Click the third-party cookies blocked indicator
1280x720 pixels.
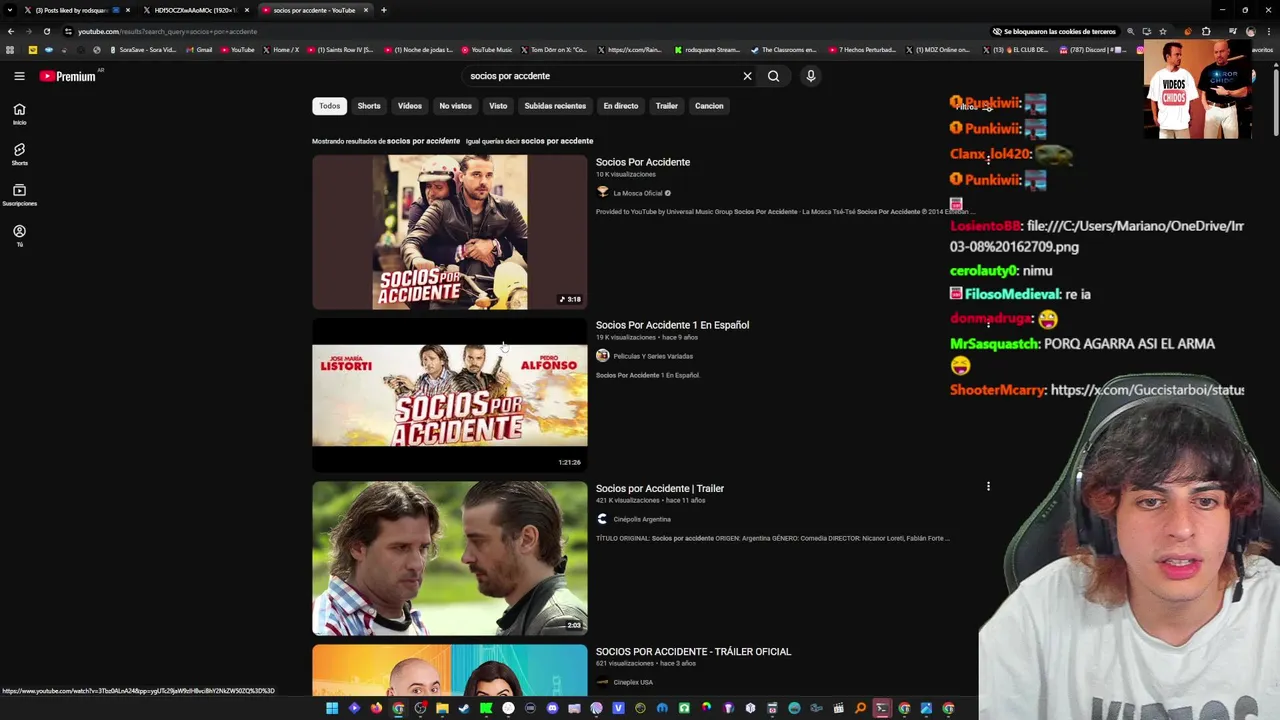pos(1054,31)
